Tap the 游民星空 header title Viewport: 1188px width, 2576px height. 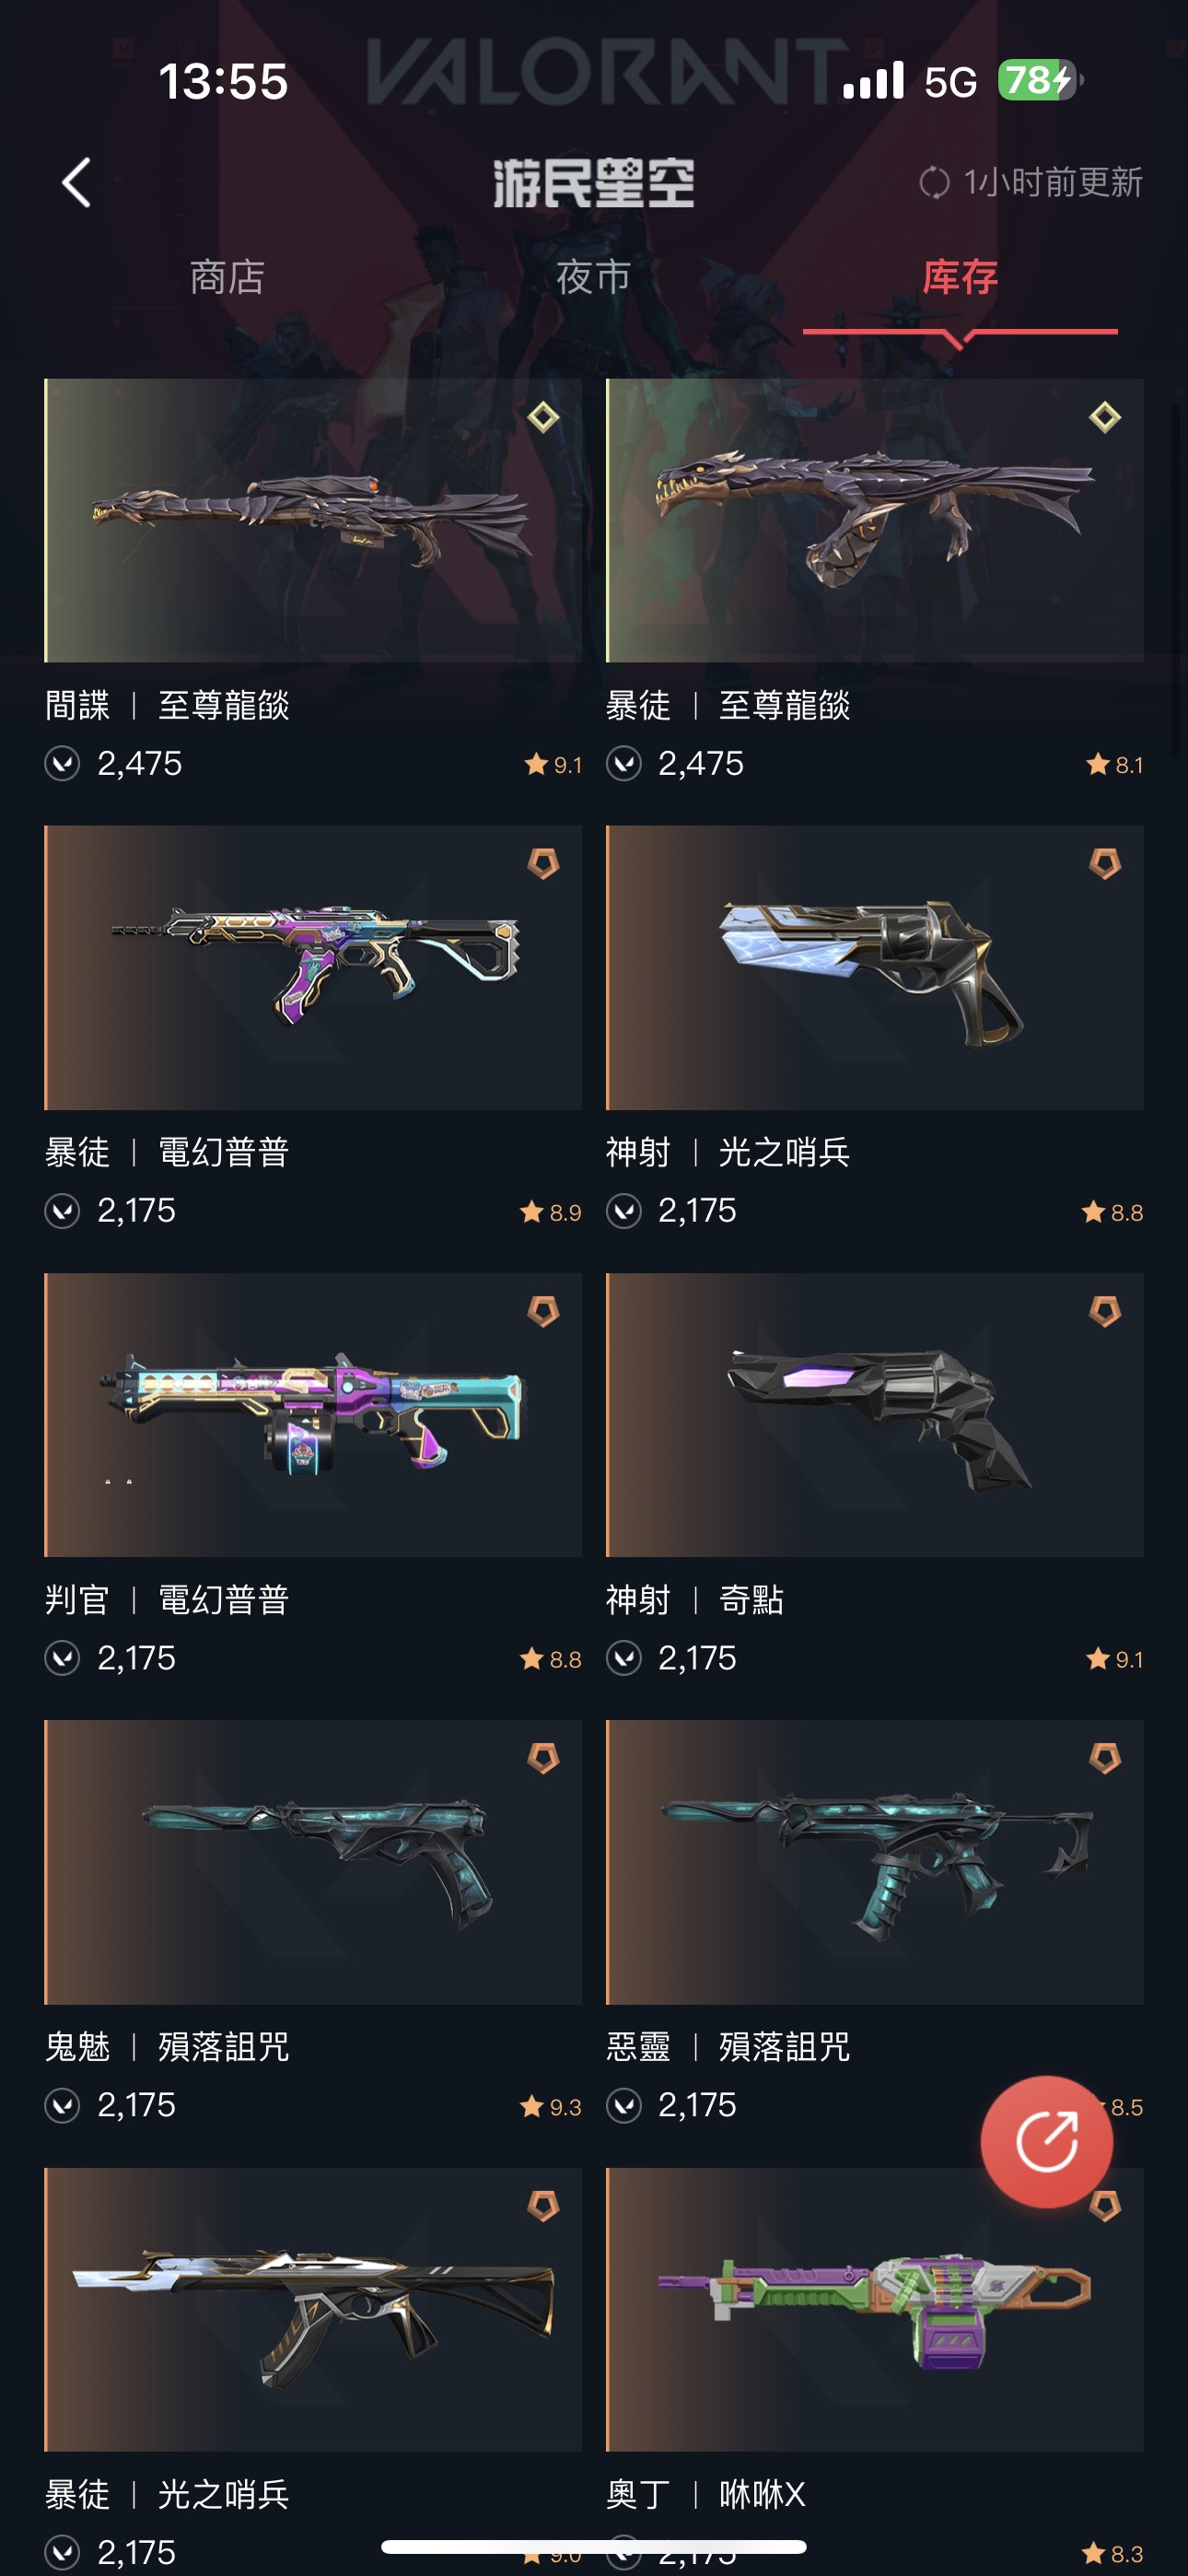593,183
